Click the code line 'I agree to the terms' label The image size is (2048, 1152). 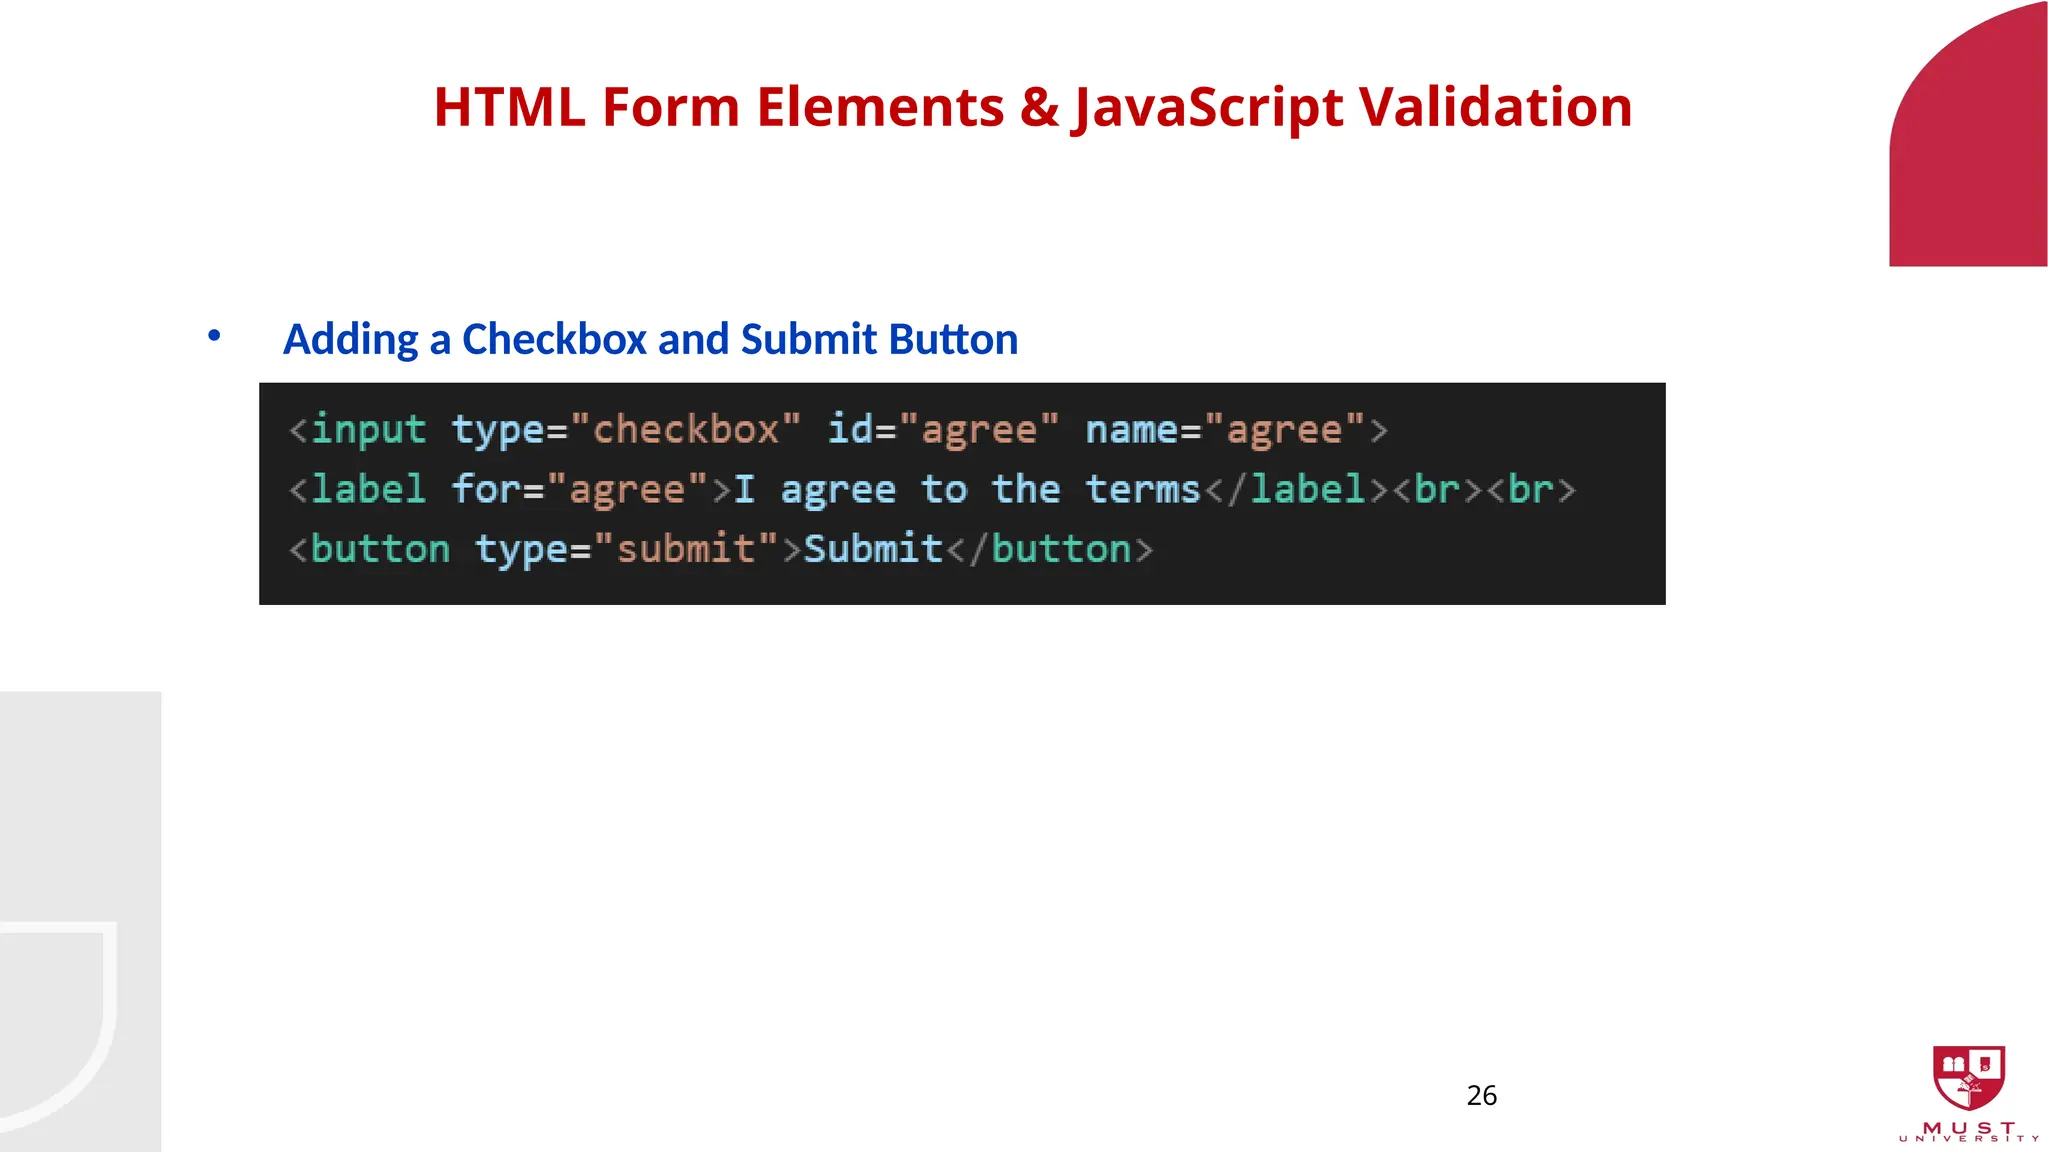(932, 490)
